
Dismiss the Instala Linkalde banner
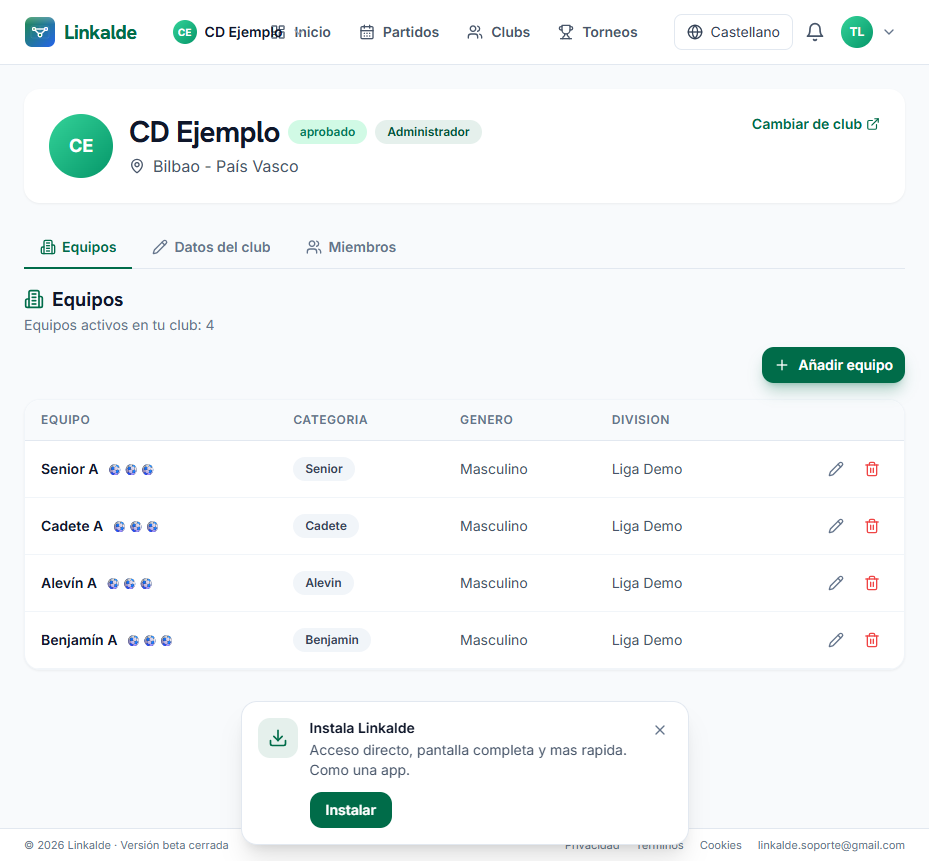[x=660, y=730]
